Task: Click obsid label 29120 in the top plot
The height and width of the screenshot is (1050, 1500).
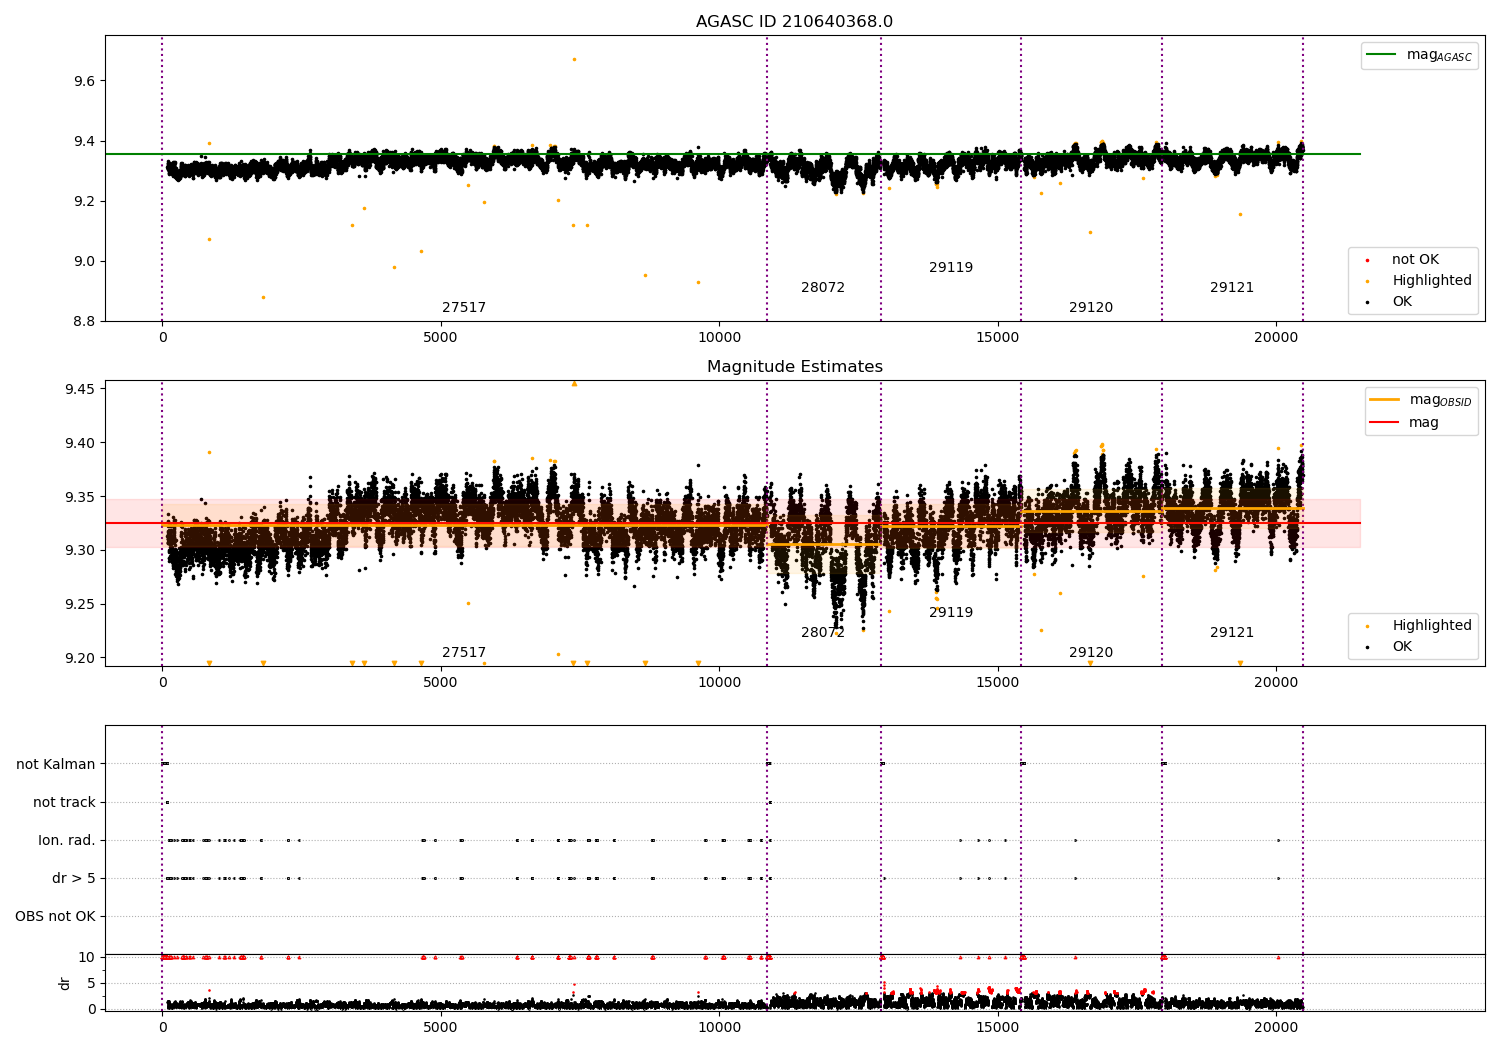Action: click(x=1091, y=308)
